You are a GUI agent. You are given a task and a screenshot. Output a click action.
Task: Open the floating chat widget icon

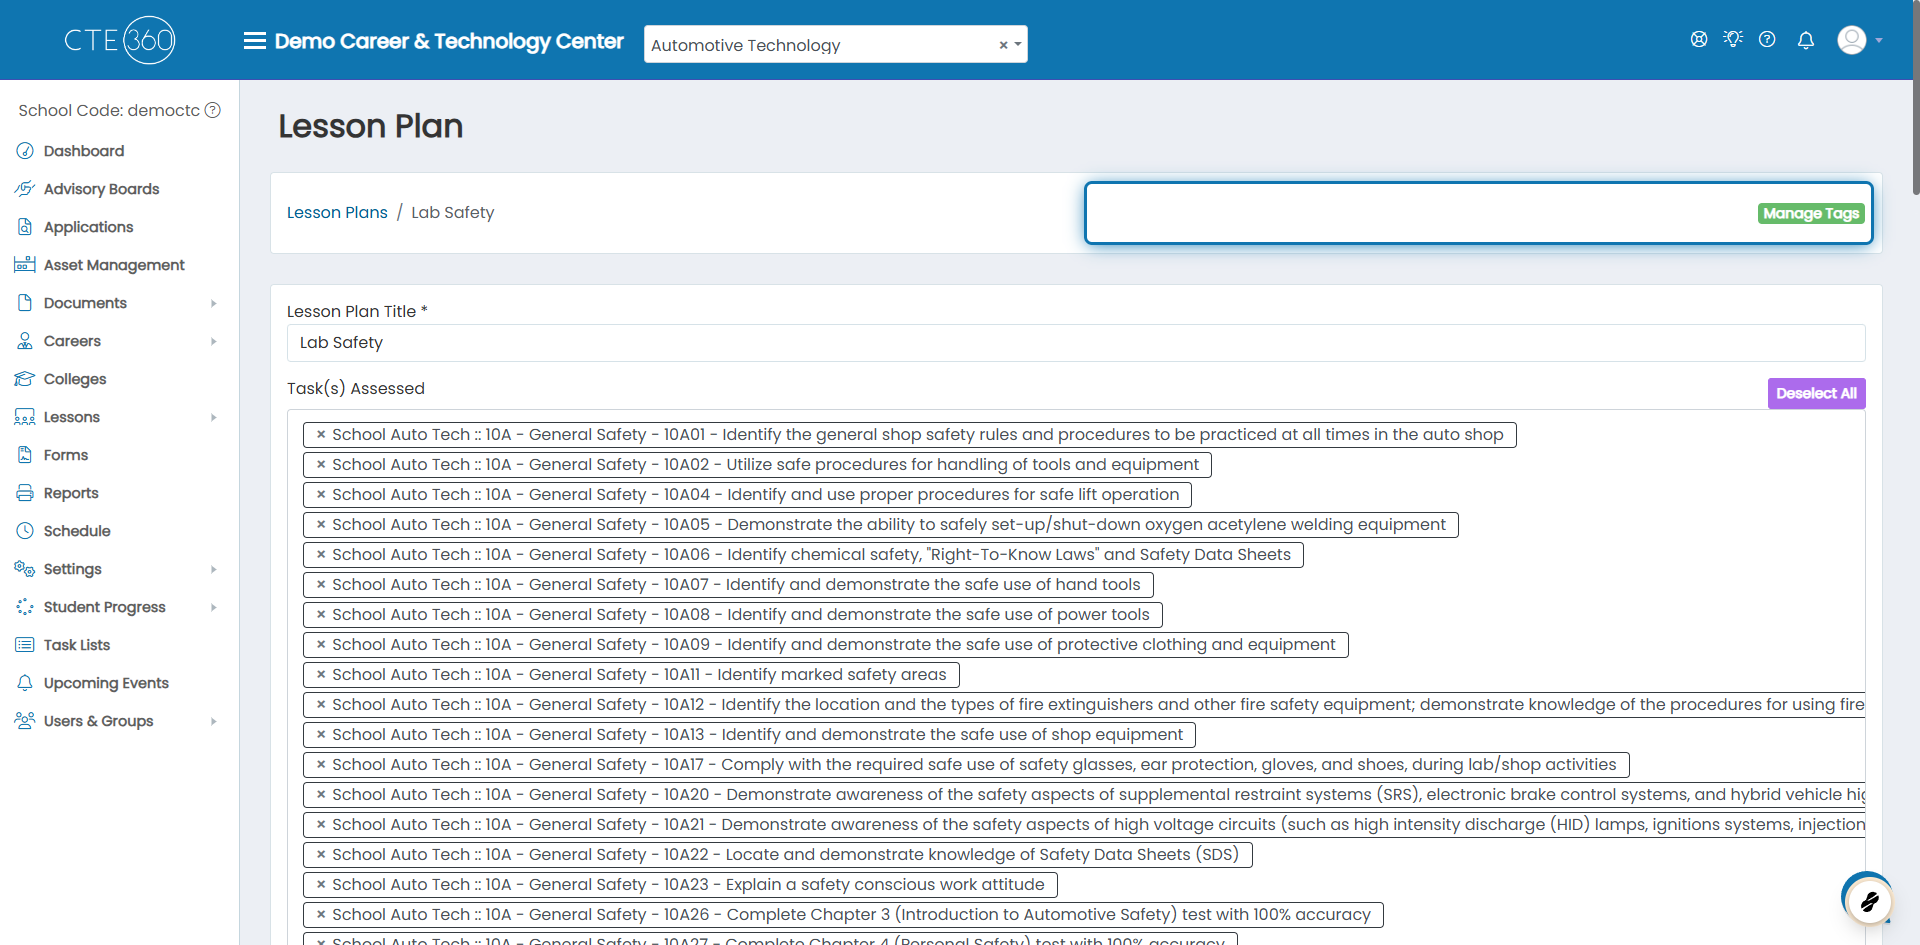tap(1868, 902)
